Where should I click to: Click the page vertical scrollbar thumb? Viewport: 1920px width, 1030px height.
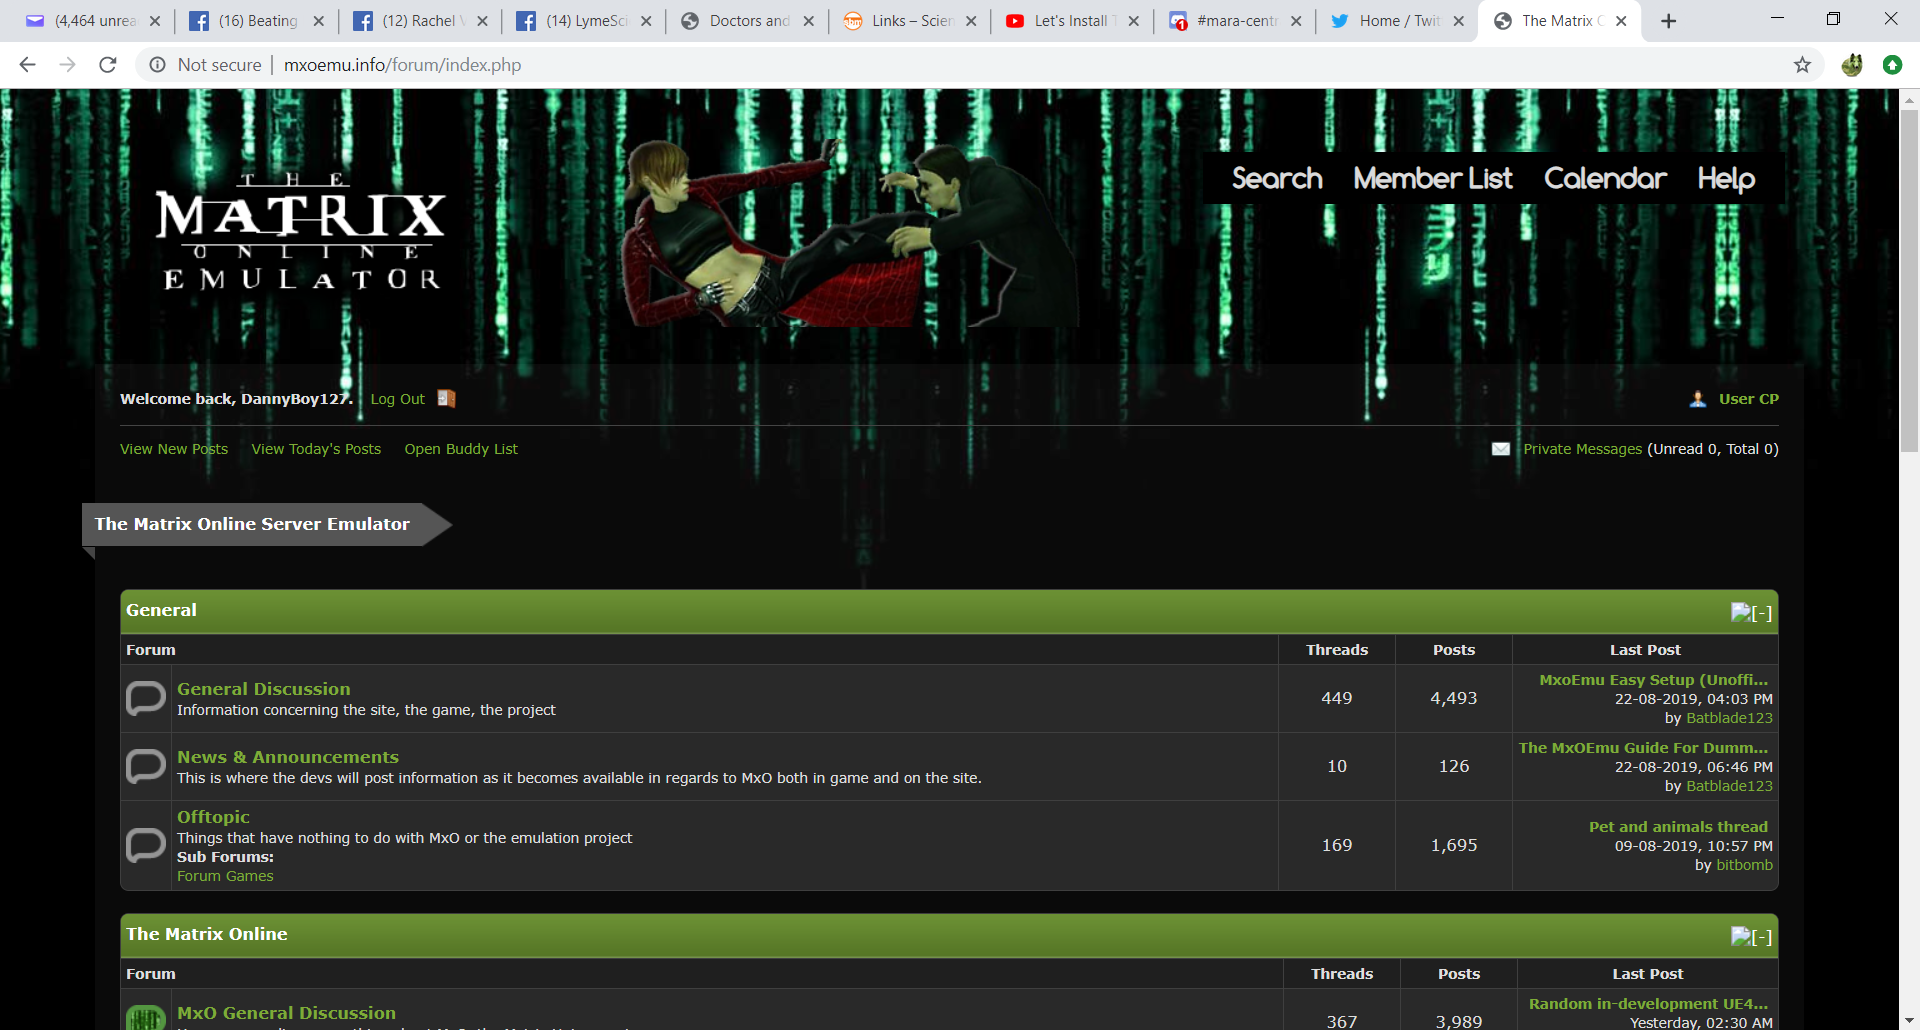1909,280
